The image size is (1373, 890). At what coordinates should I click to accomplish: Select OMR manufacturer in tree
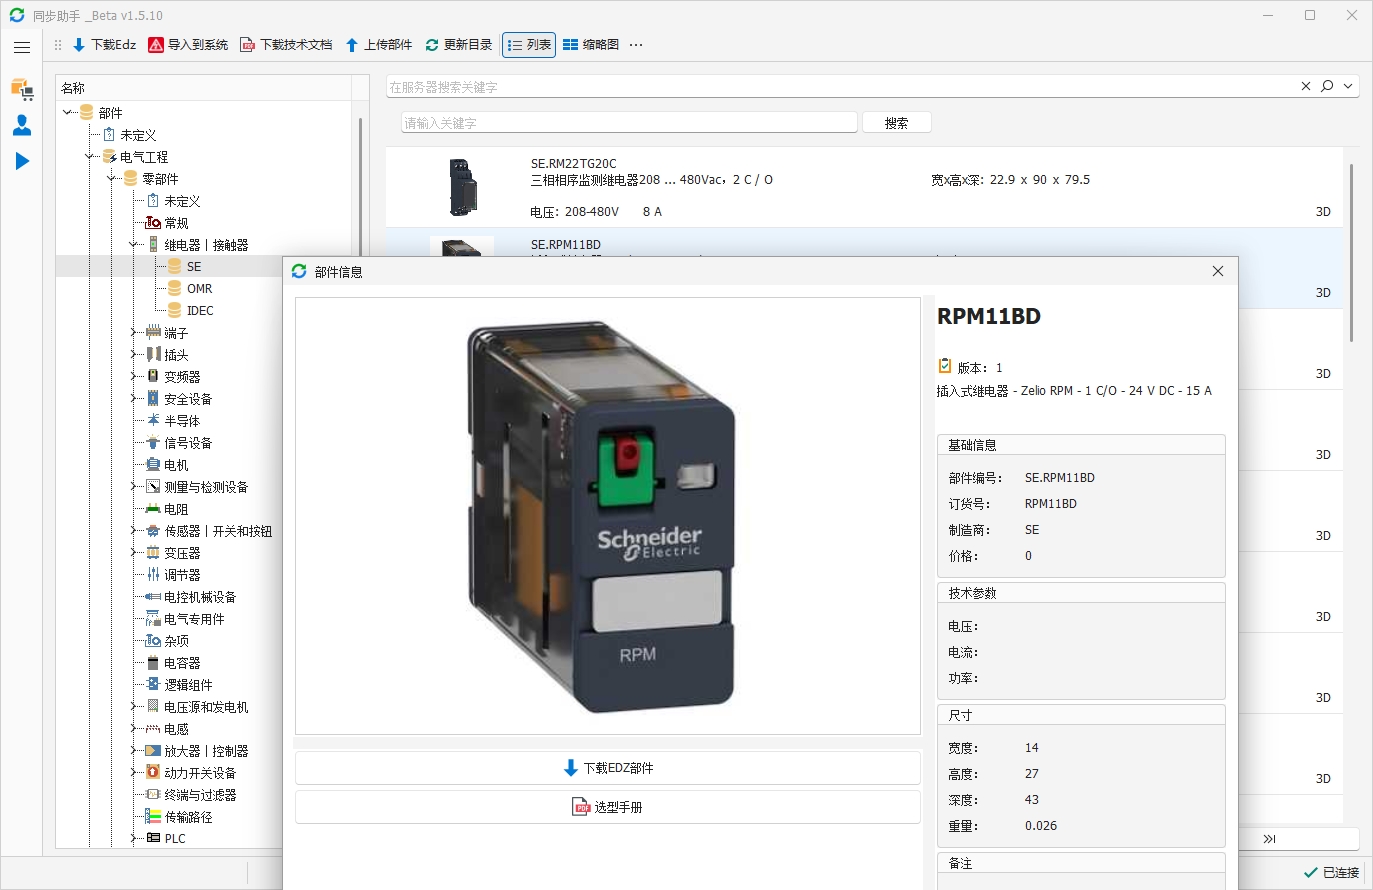199,289
